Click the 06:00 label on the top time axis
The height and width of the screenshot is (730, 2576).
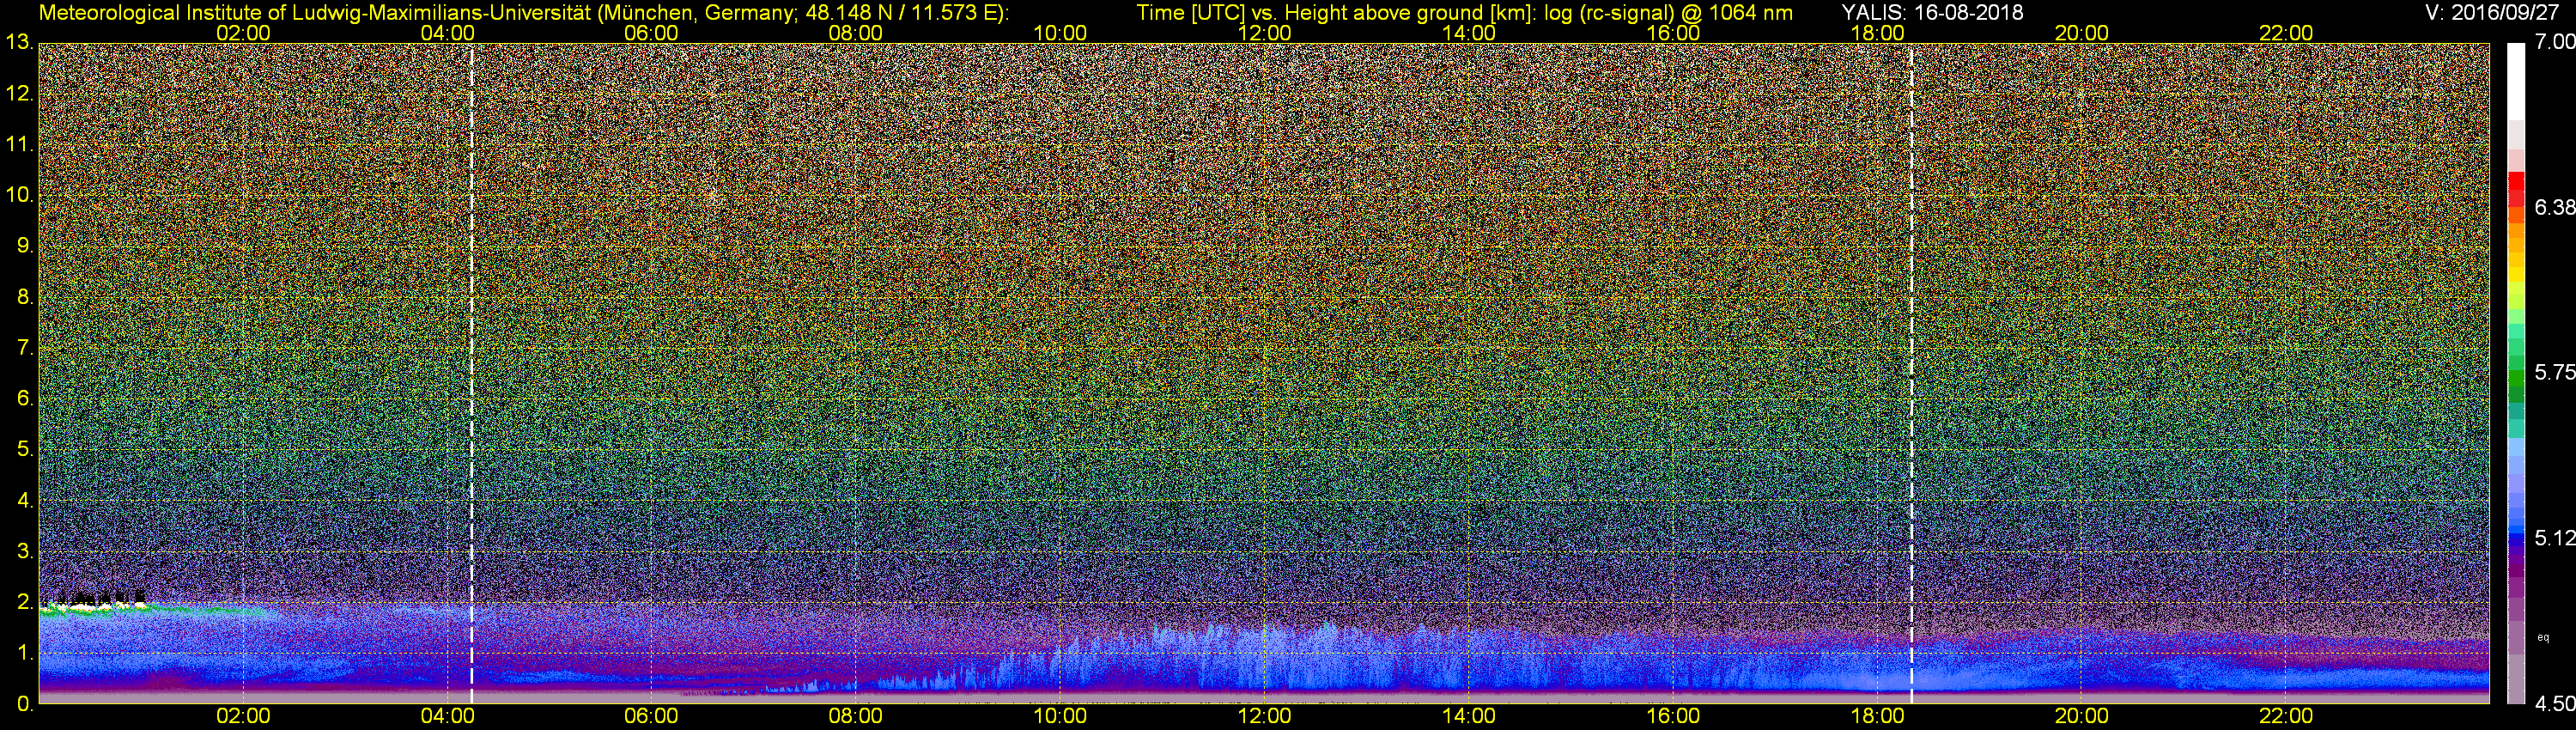pyautogui.click(x=651, y=33)
